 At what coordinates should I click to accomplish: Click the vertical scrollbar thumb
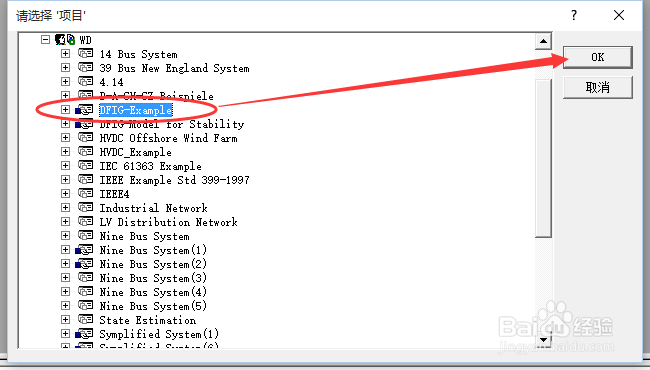coord(543,158)
